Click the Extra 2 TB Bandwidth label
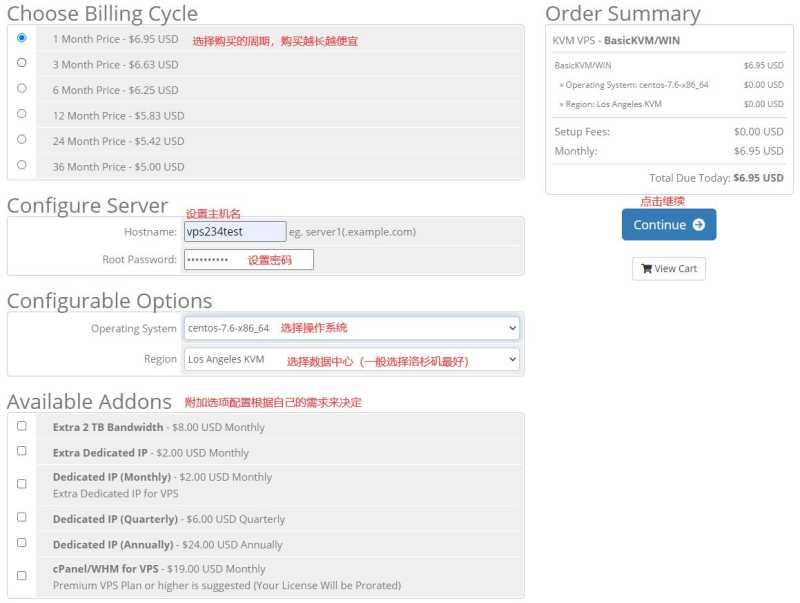This screenshot has height=603, width=800. point(159,428)
